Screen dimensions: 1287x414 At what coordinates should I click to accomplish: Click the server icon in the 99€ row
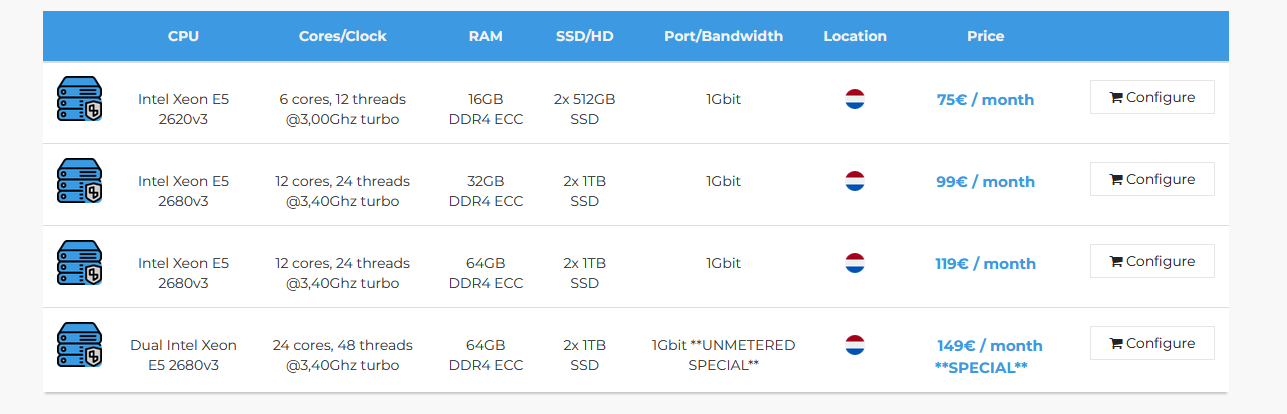pyautogui.click(x=79, y=181)
